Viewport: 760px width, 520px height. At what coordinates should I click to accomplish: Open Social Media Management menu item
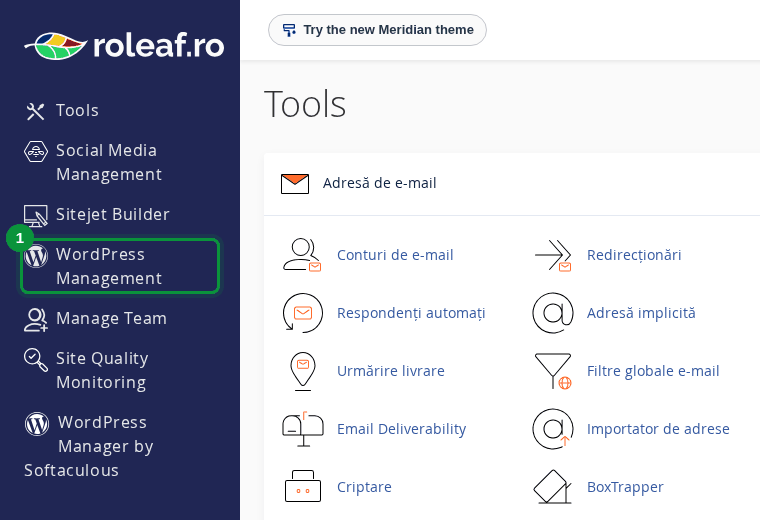coord(109,162)
